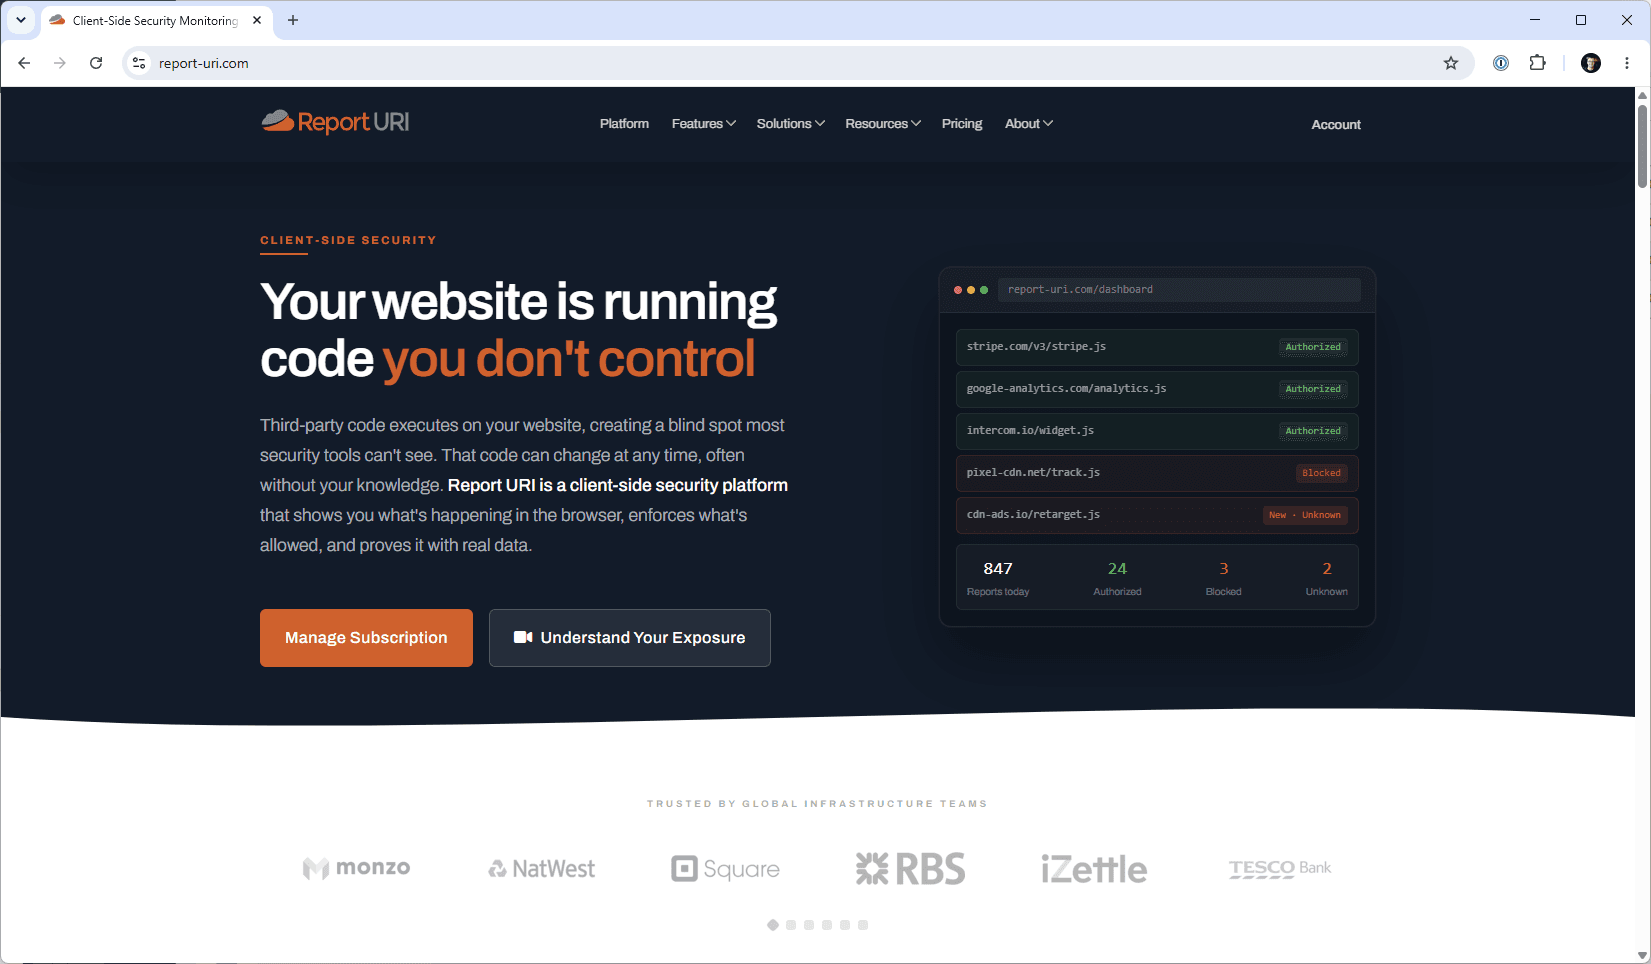
Task: Bookmark this page with the star icon
Action: pos(1451,63)
